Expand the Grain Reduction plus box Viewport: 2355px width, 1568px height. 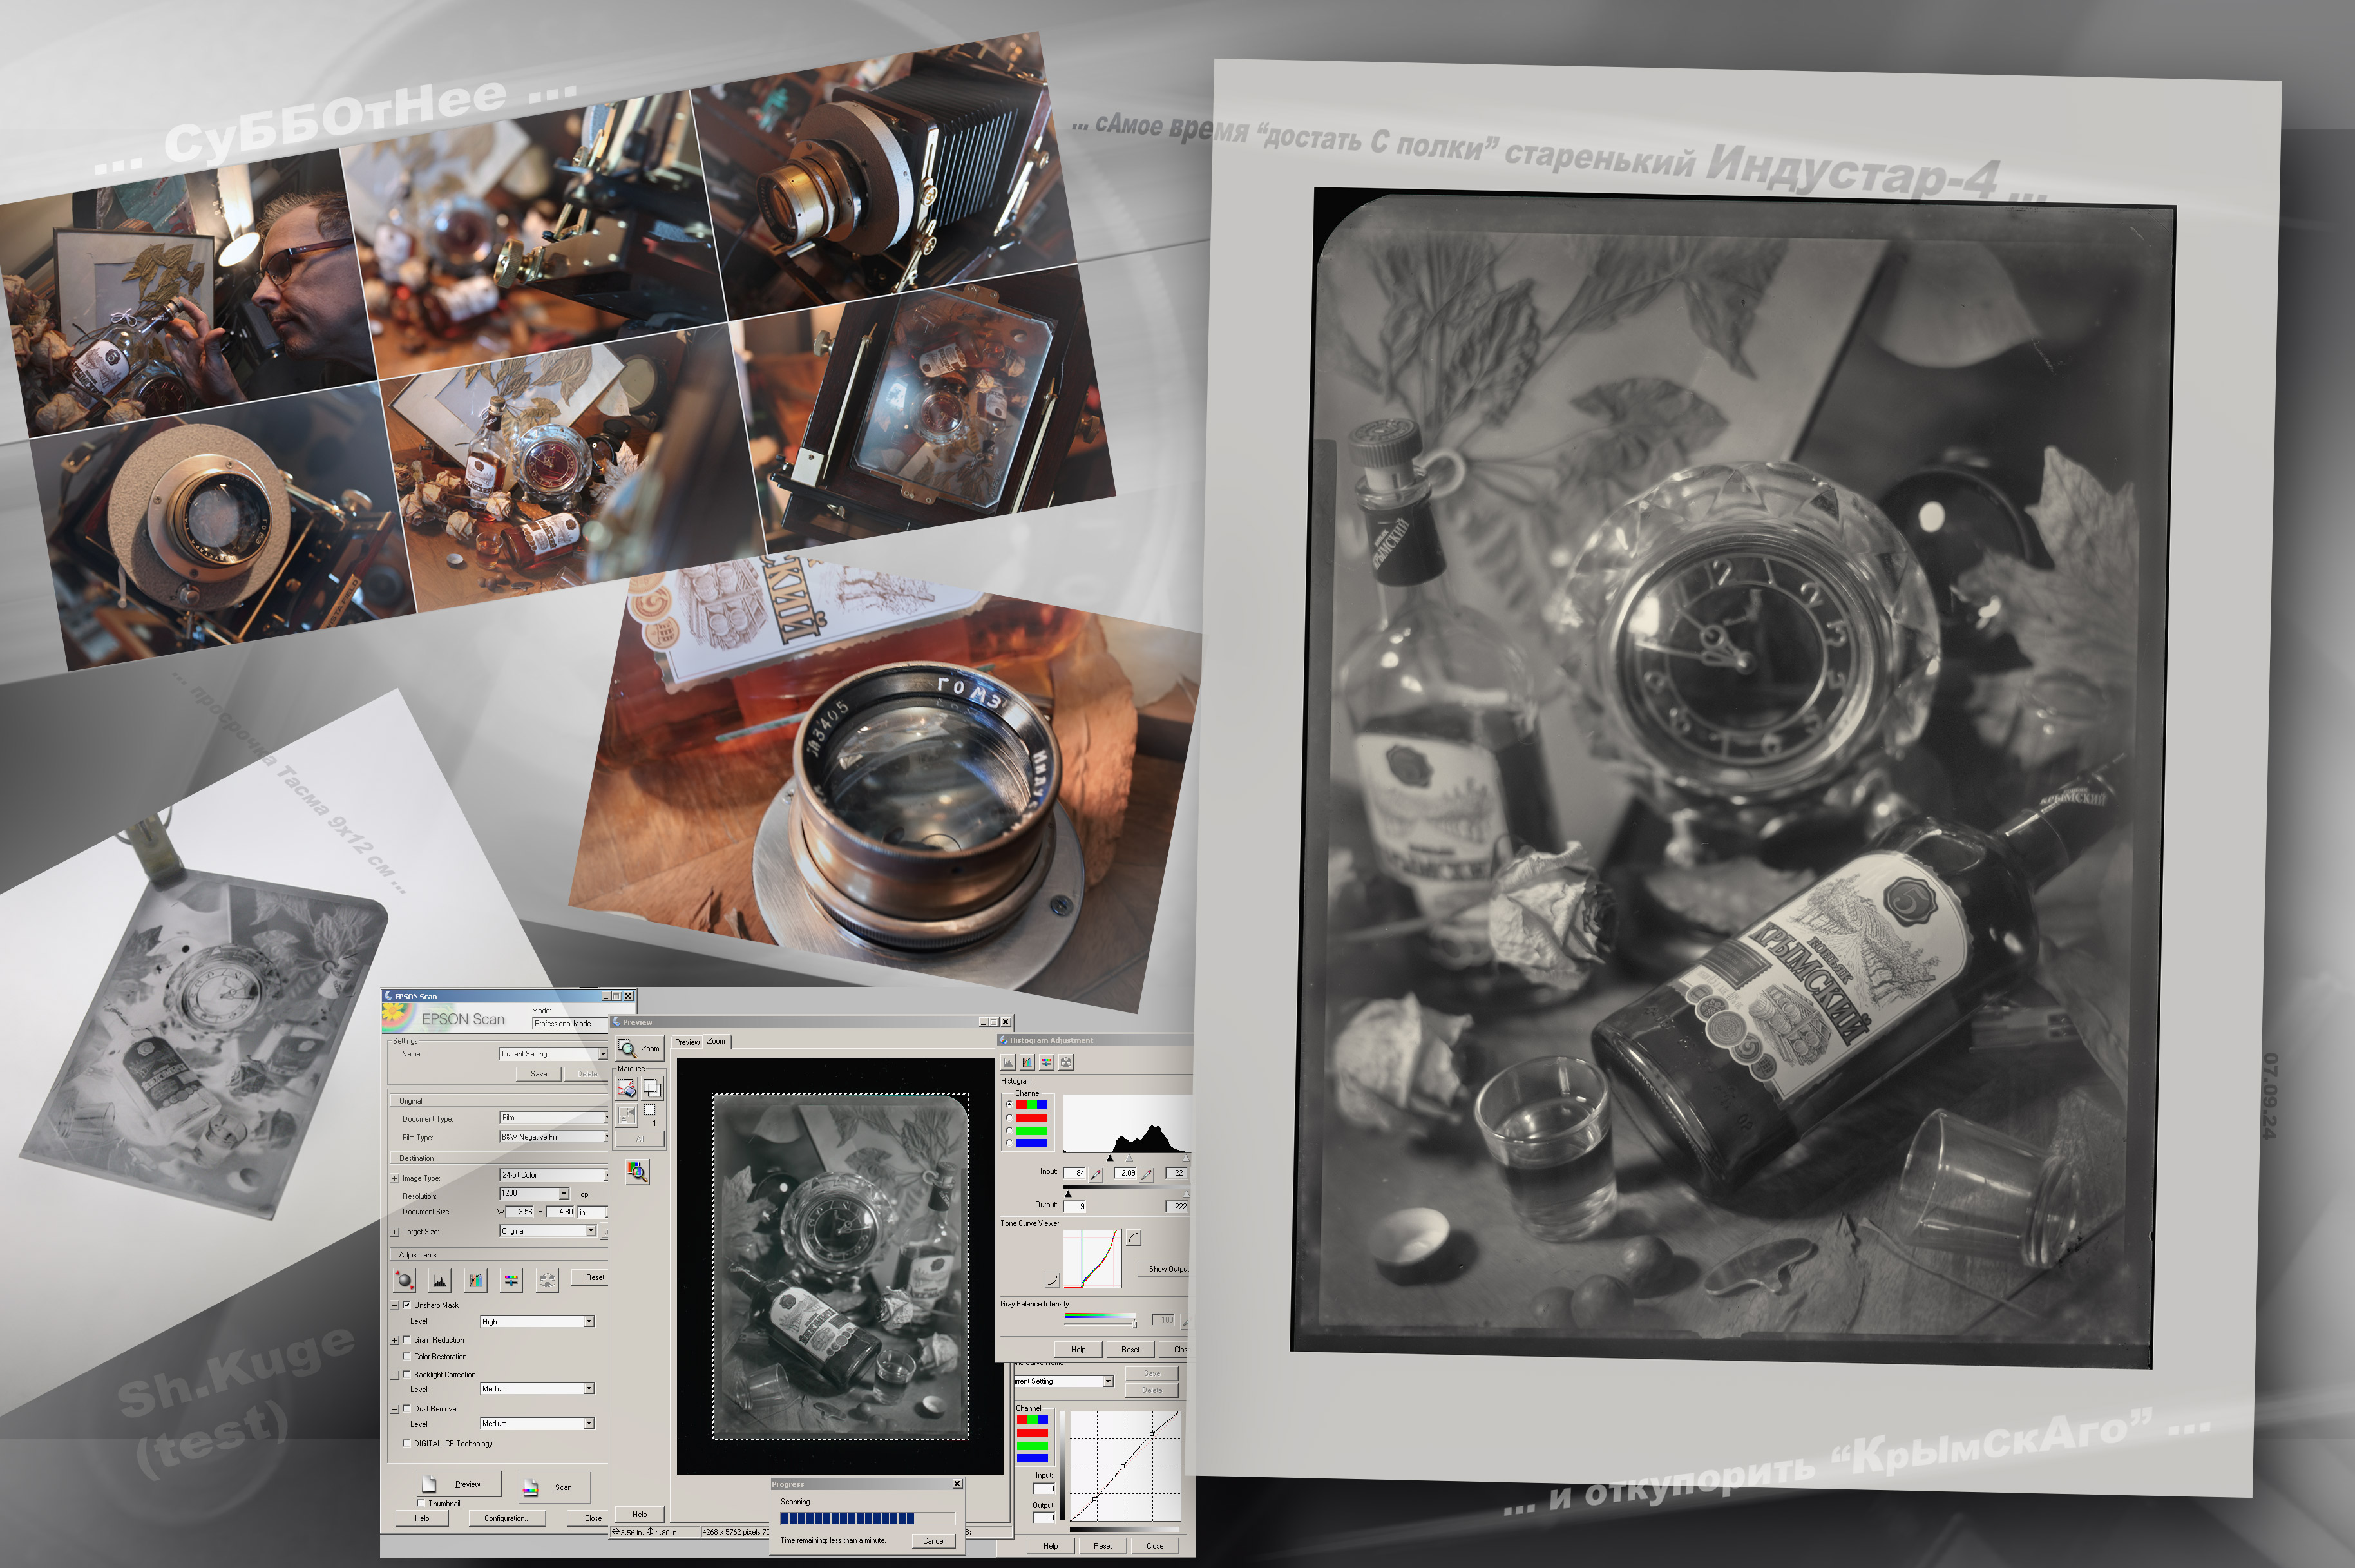click(x=395, y=1340)
